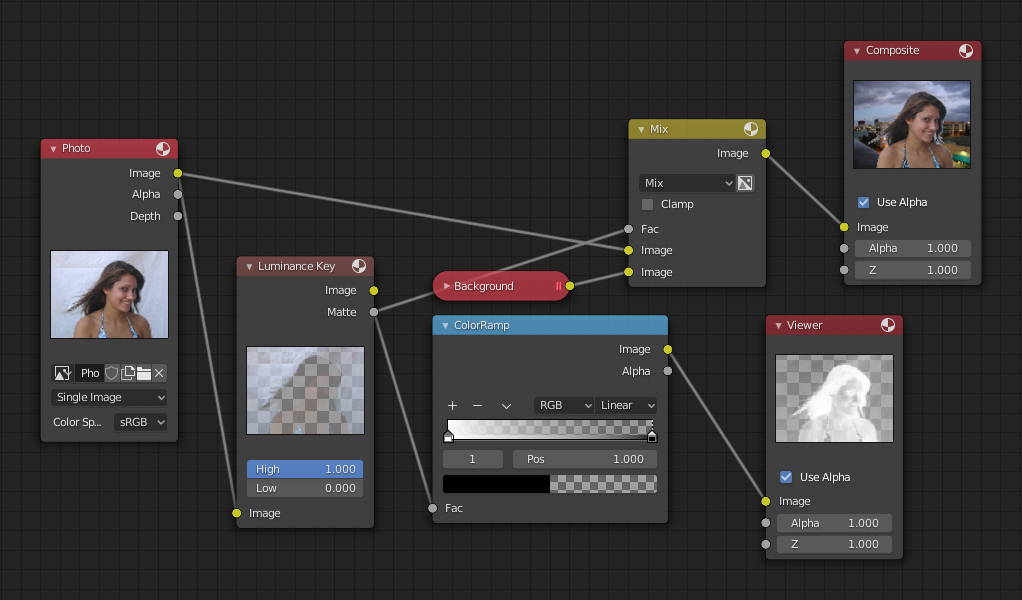The height and width of the screenshot is (600, 1022).
Task: Disable Use Alpha in the Composite node
Action: coord(862,202)
